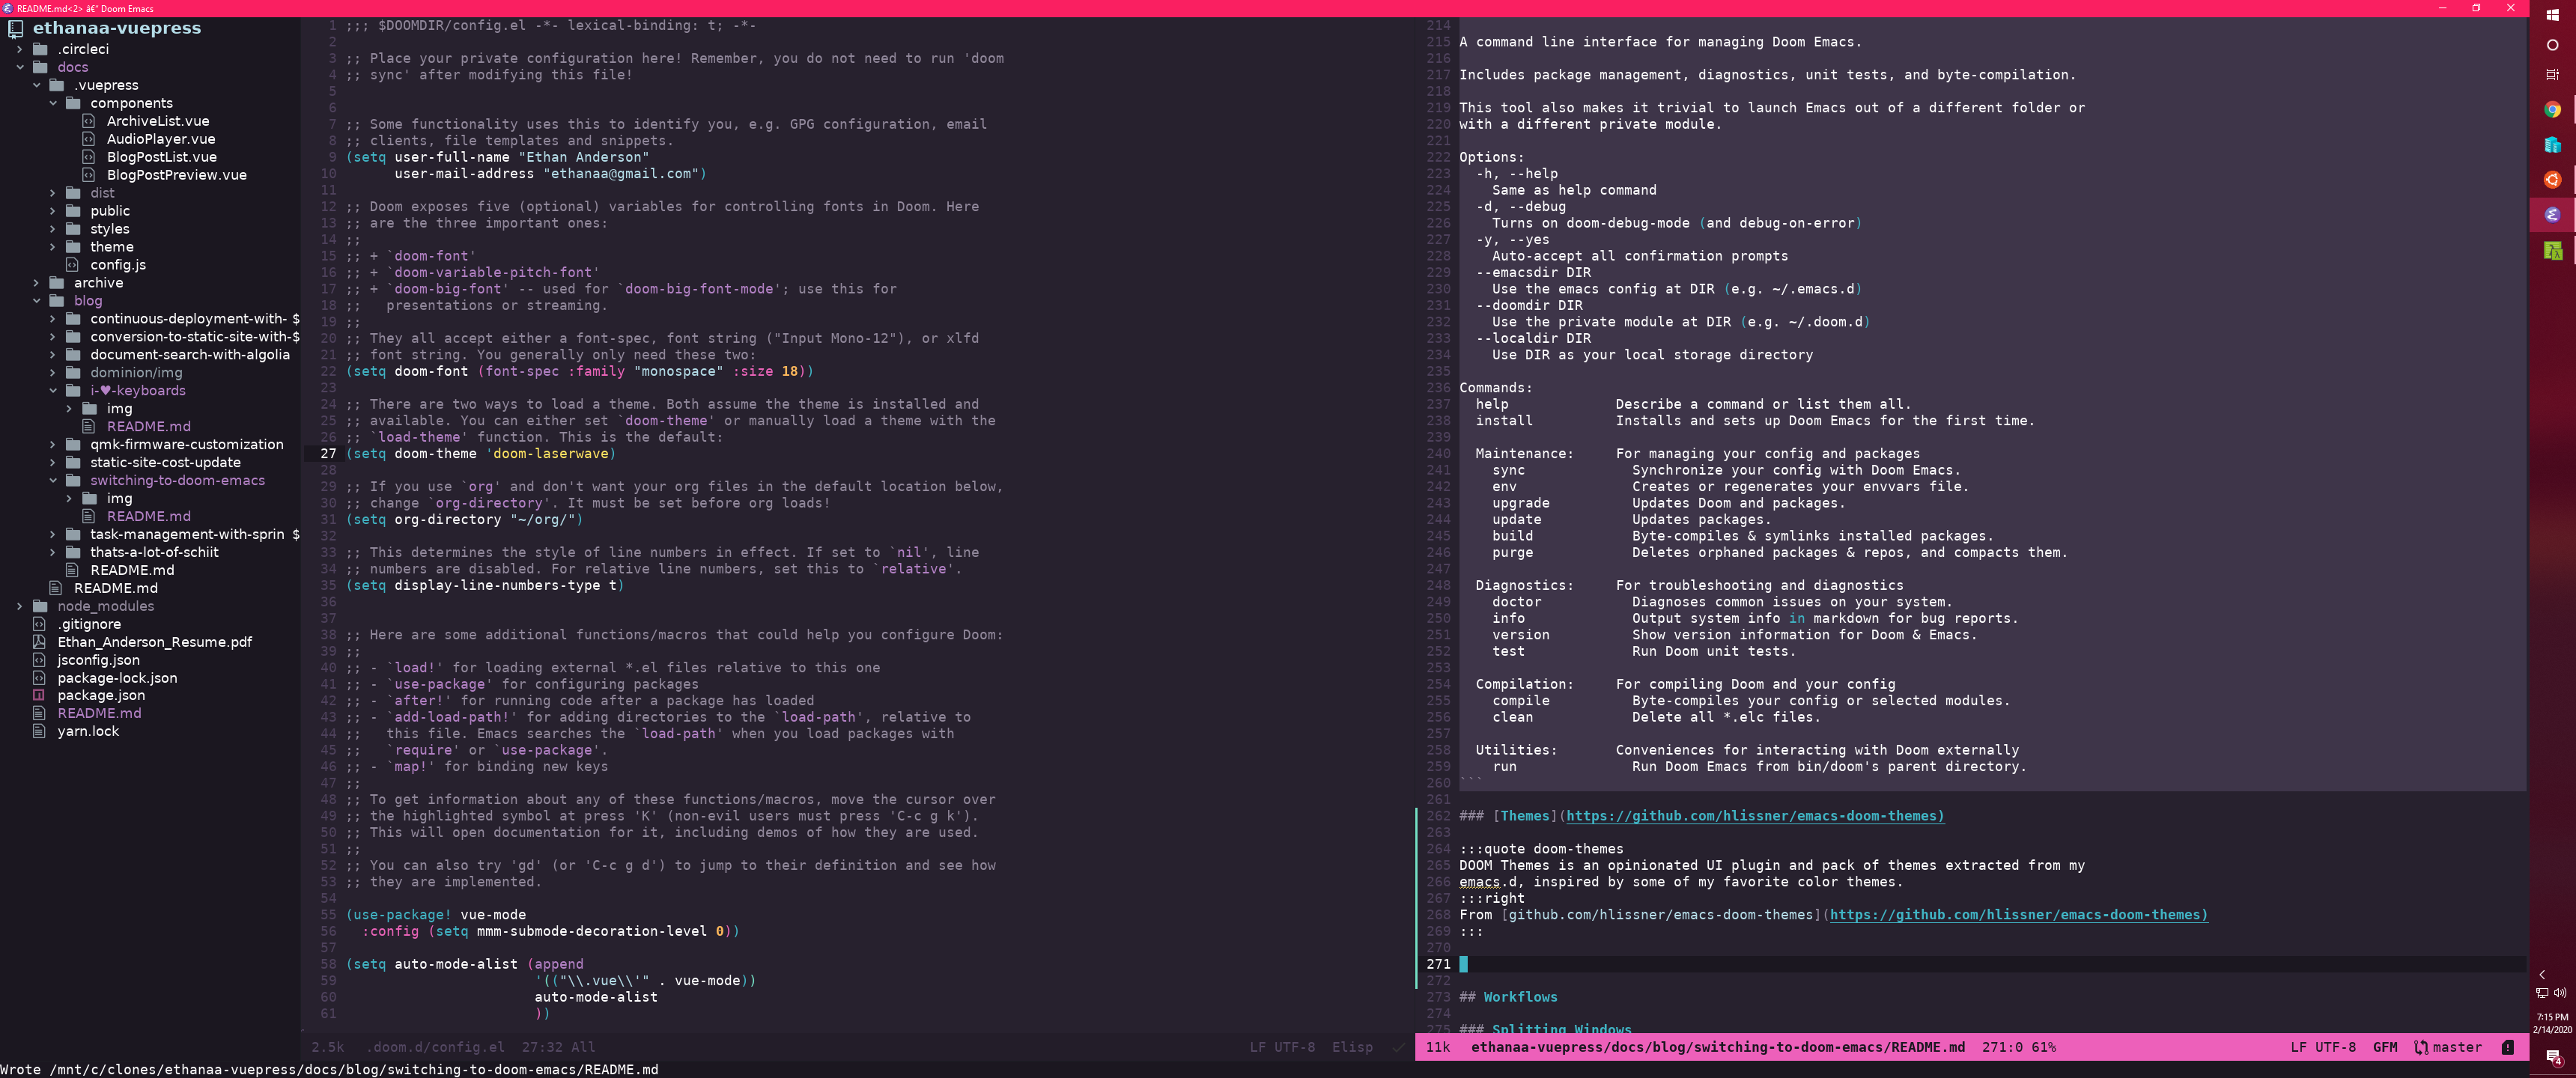2576x1078 pixels.
Task: Click the .gitignore file icon
Action: click(39, 624)
